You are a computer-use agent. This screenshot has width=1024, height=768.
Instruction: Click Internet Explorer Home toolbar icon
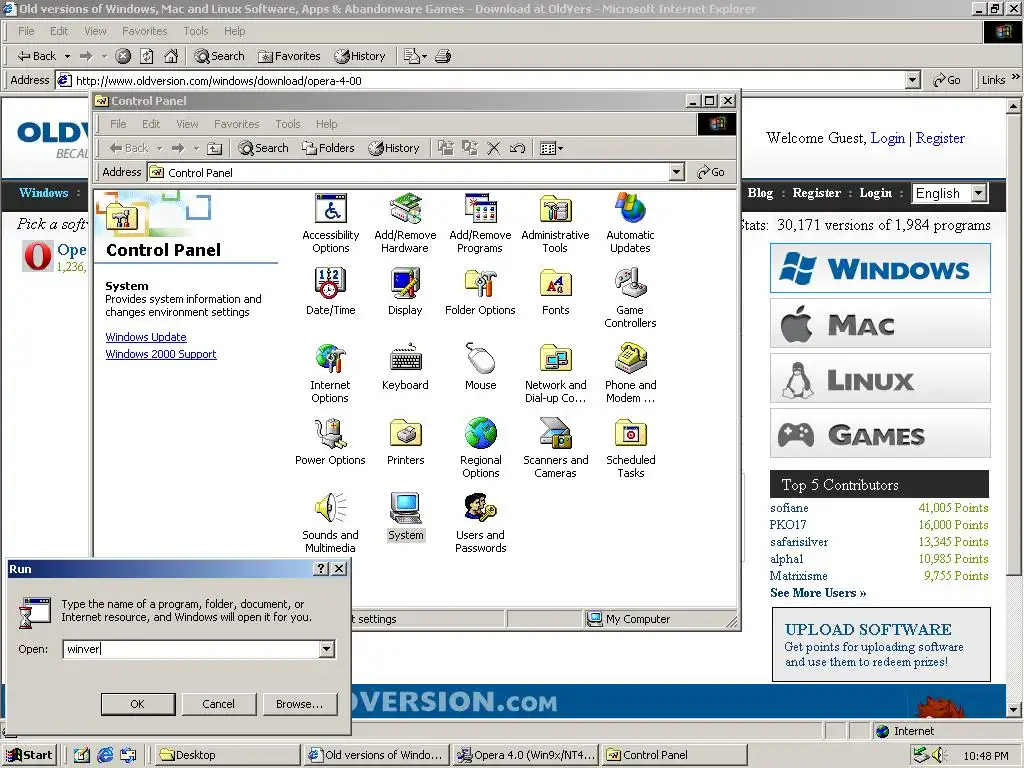171,56
